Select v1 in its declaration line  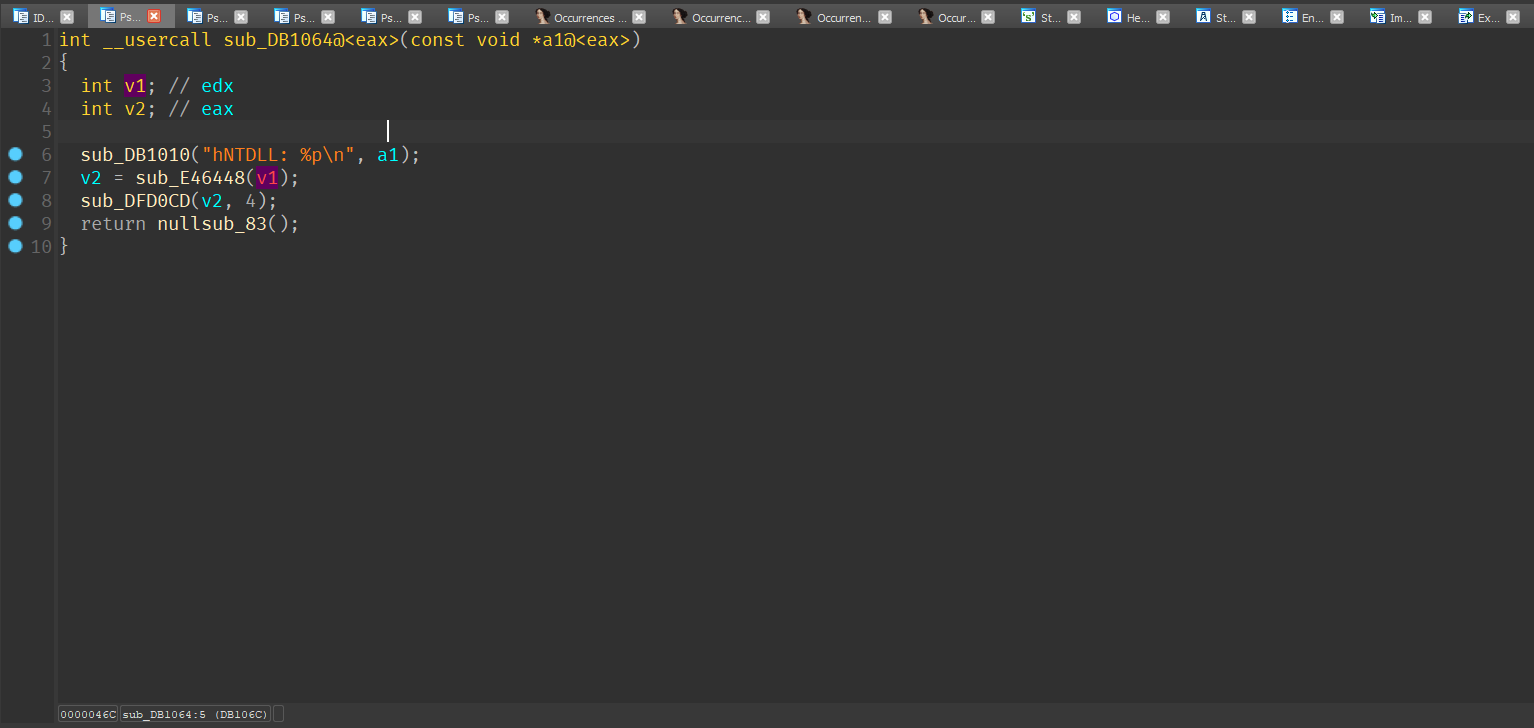135,86
